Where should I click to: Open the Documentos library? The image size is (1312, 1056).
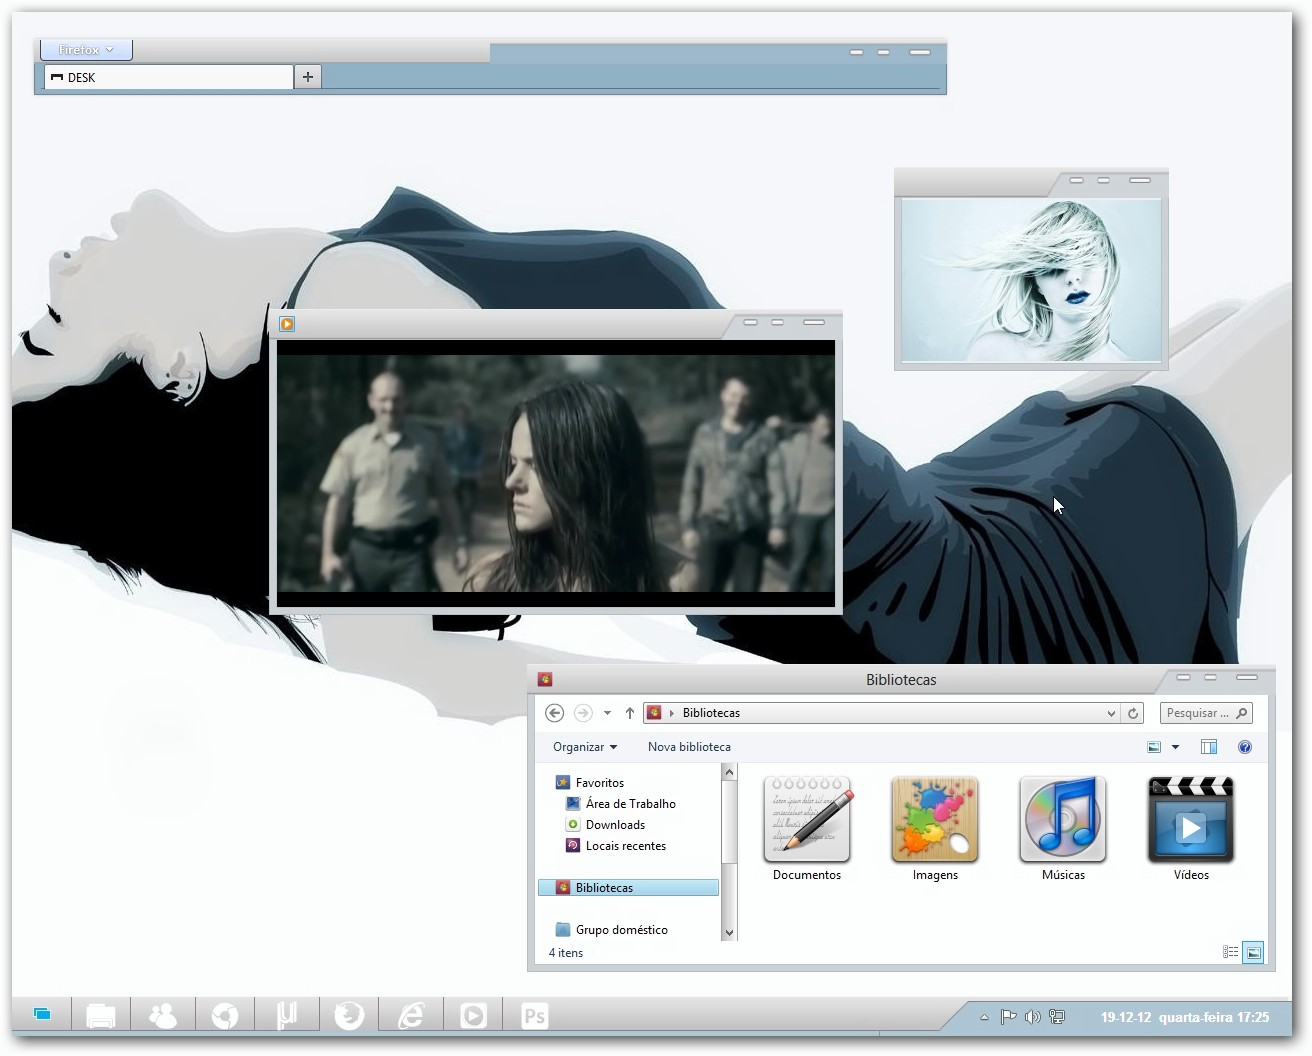807,829
